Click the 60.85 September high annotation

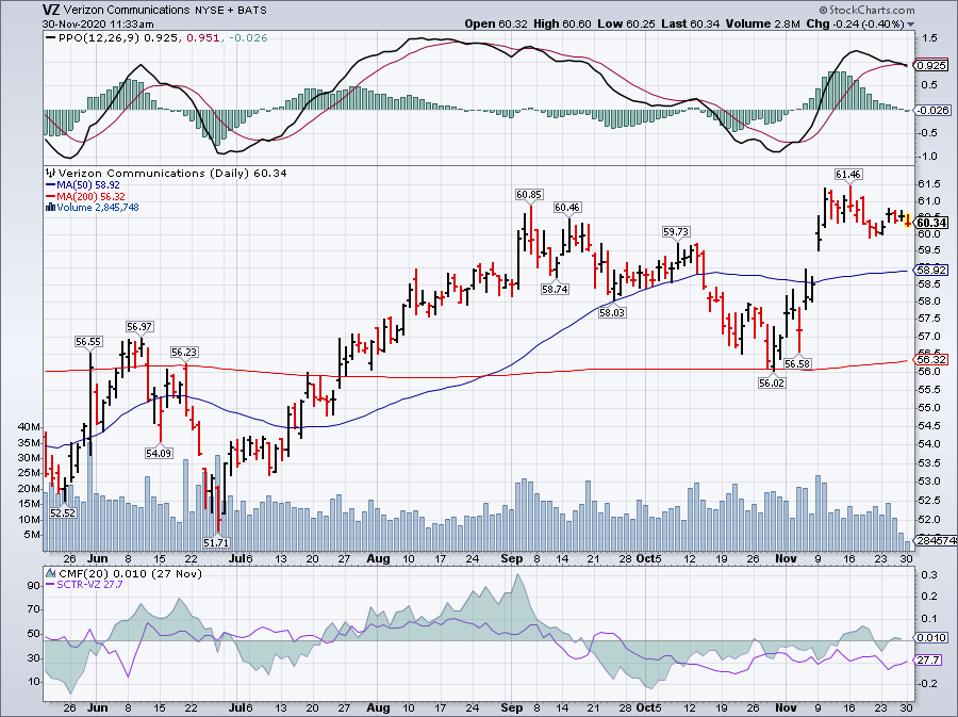528,195
